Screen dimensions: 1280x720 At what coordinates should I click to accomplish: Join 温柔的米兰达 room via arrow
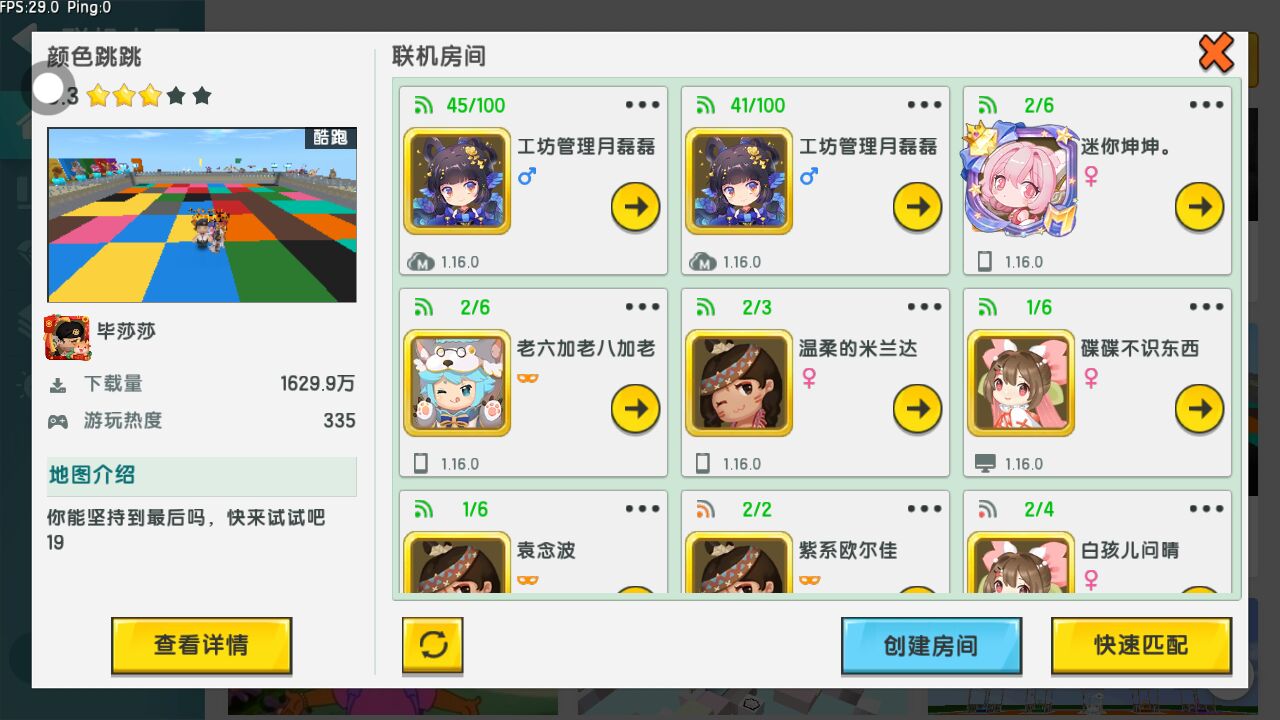918,409
